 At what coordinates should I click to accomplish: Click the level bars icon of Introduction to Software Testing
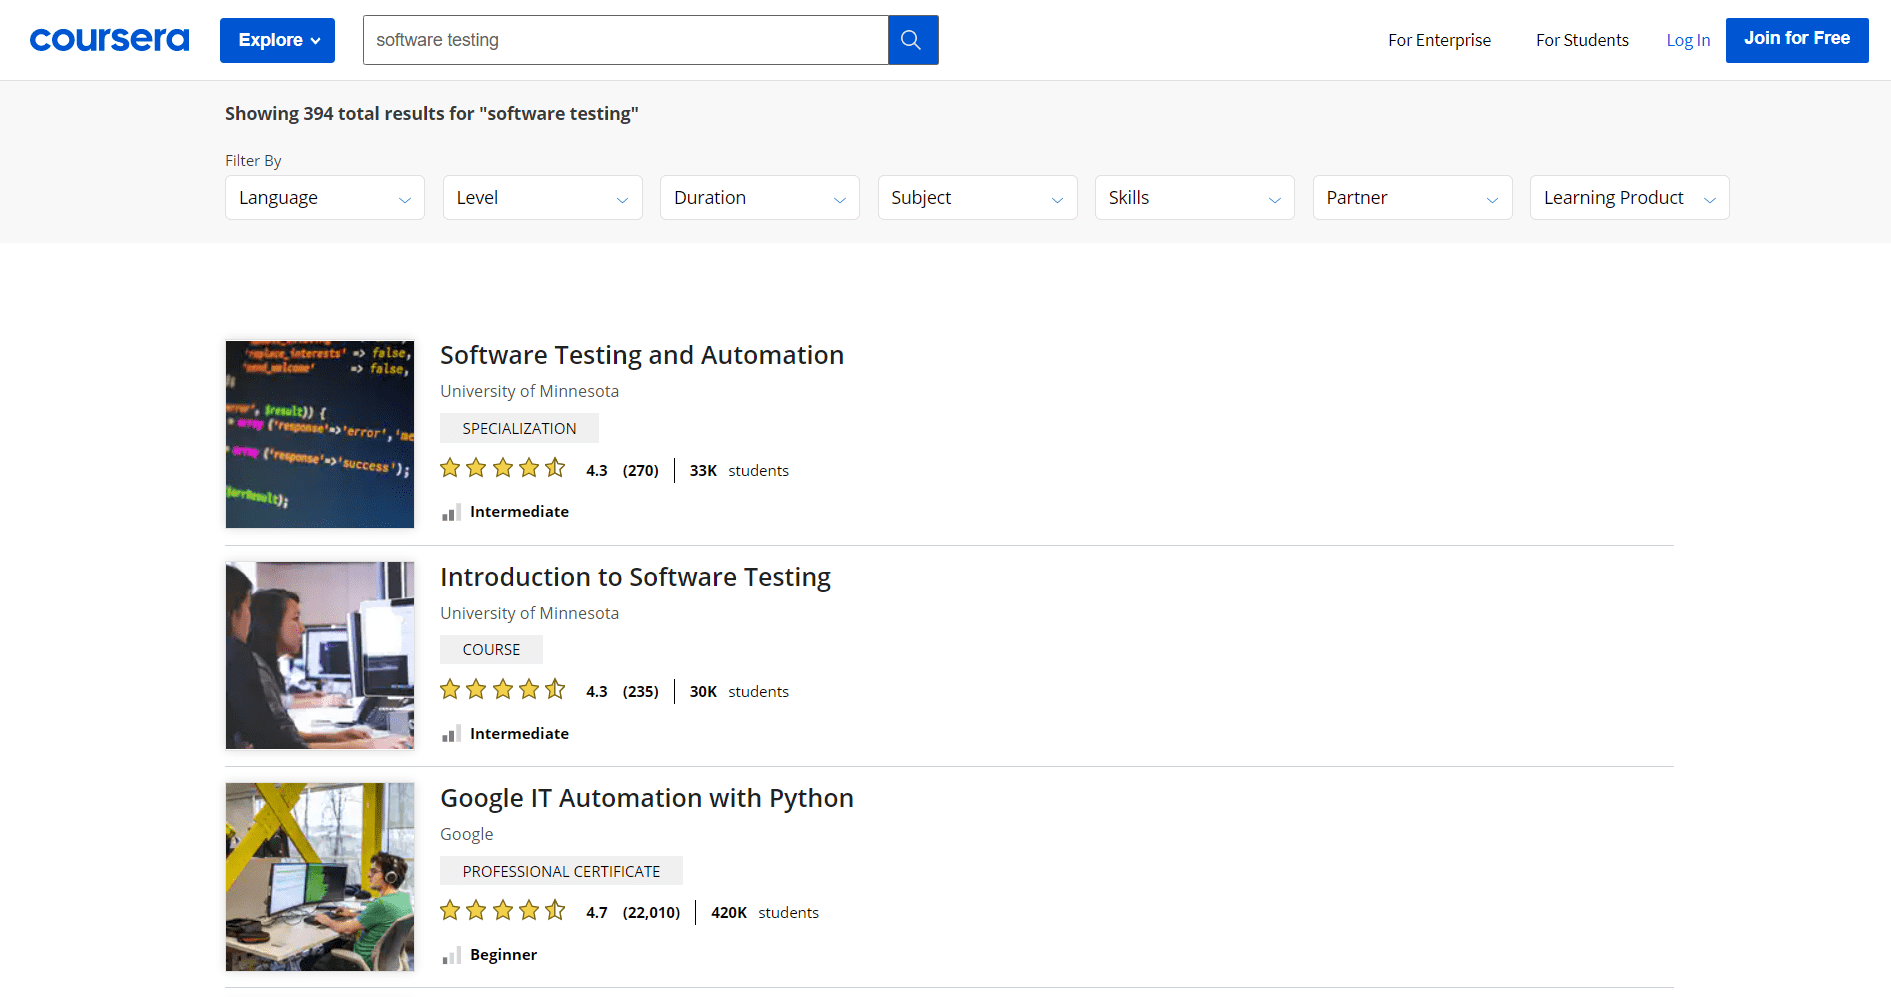click(451, 734)
